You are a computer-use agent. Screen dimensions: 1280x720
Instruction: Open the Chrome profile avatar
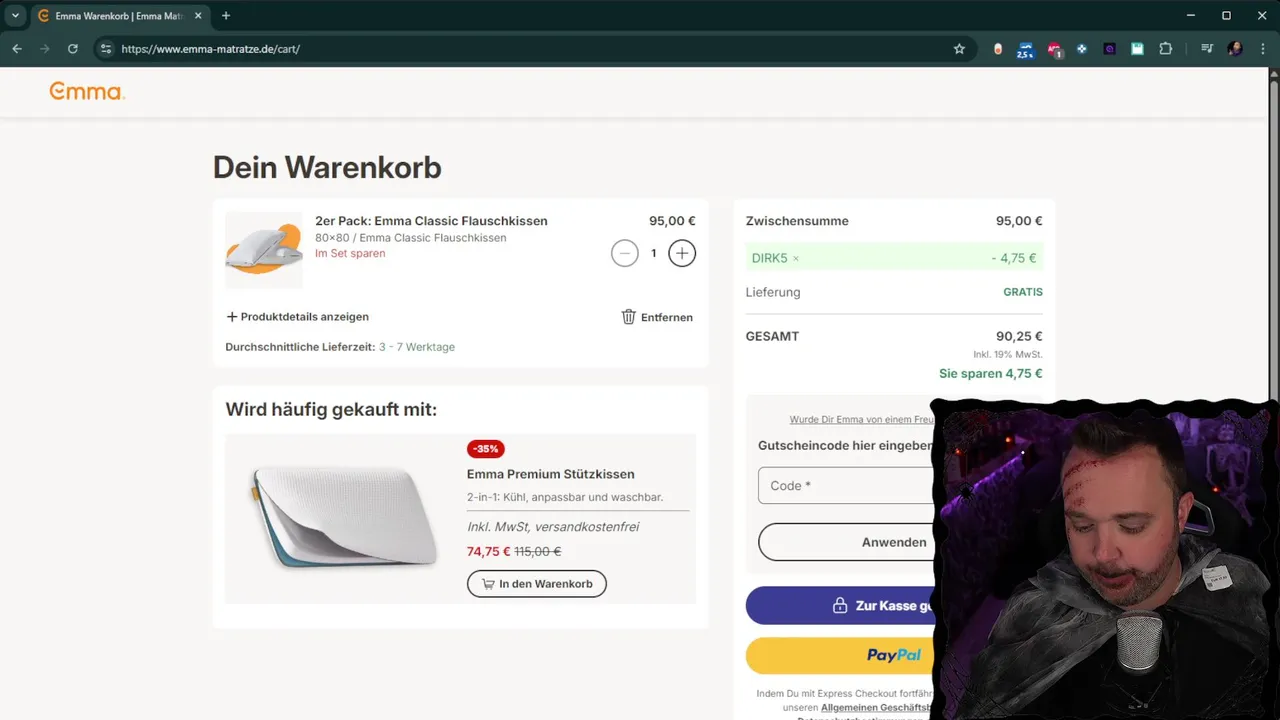point(1235,49)
